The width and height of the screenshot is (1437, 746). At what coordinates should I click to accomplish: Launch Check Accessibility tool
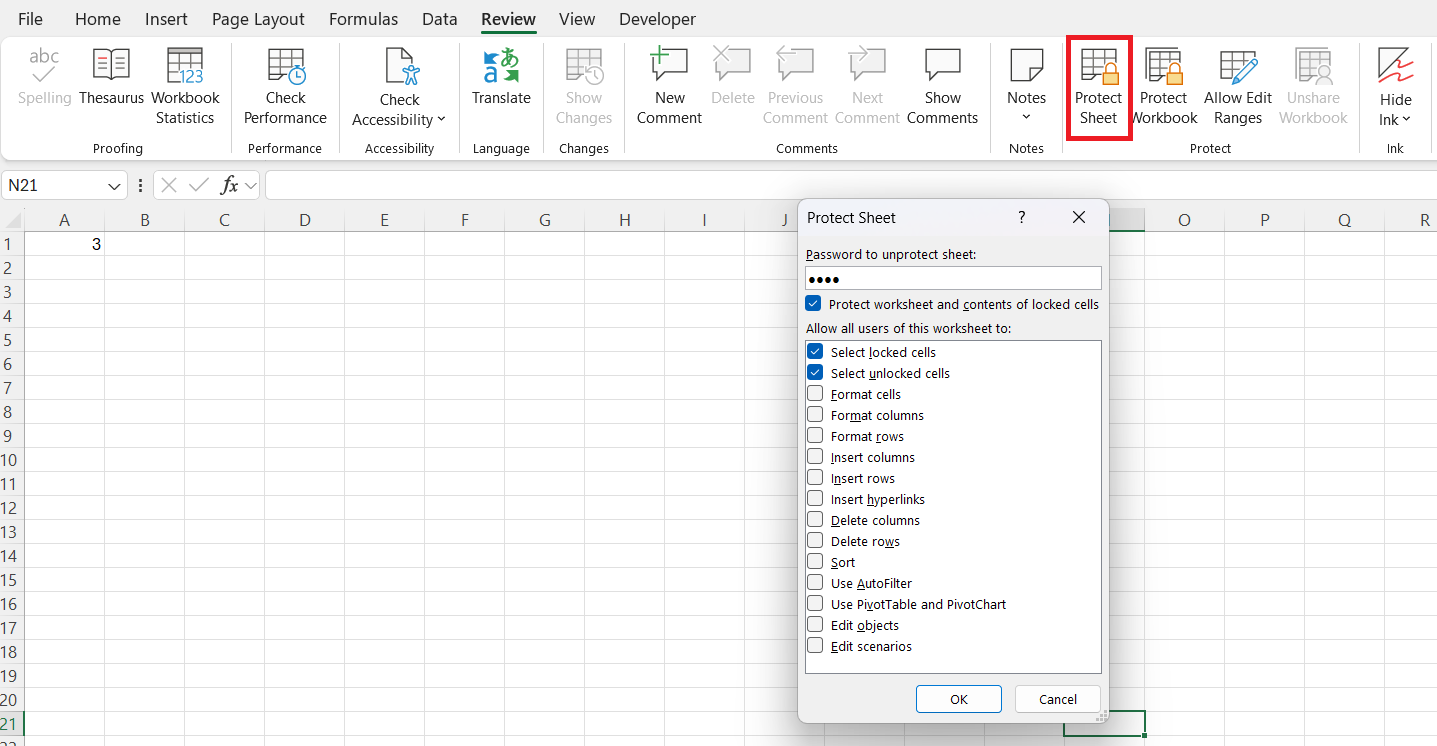click(399, 88)
